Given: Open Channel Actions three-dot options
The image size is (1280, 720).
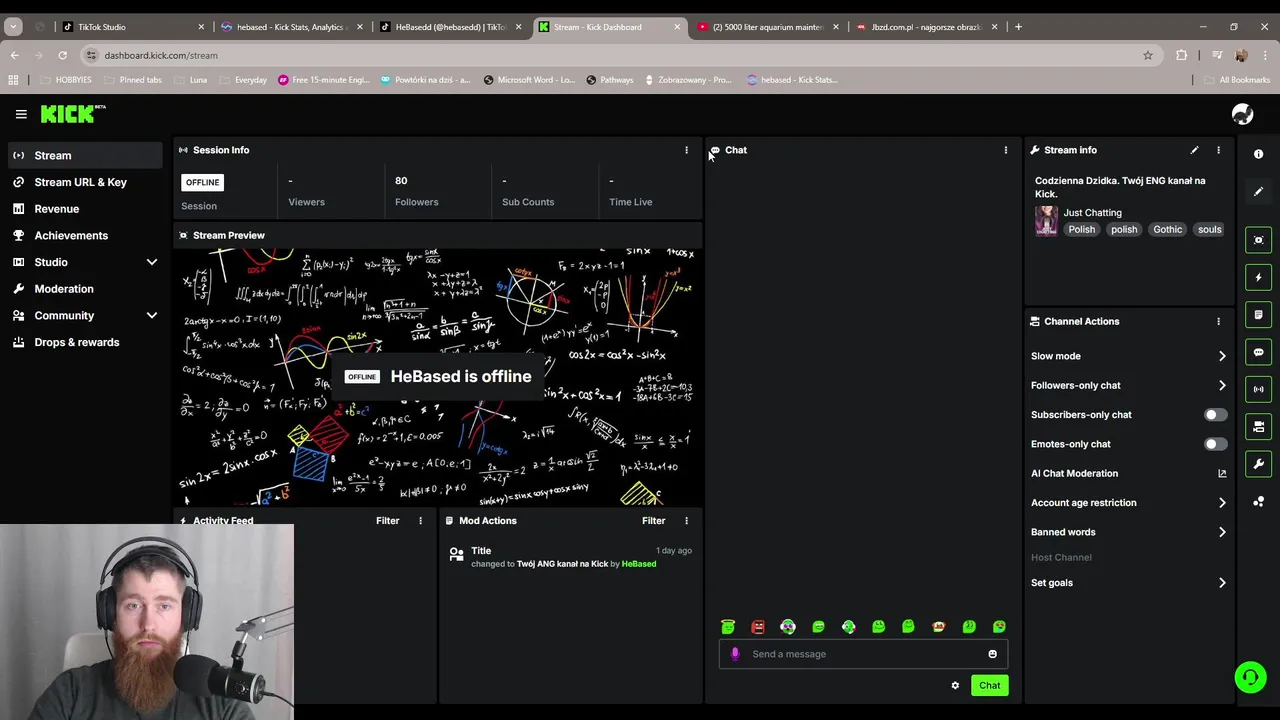Looking at the screenshot, I should point(1218,321).
